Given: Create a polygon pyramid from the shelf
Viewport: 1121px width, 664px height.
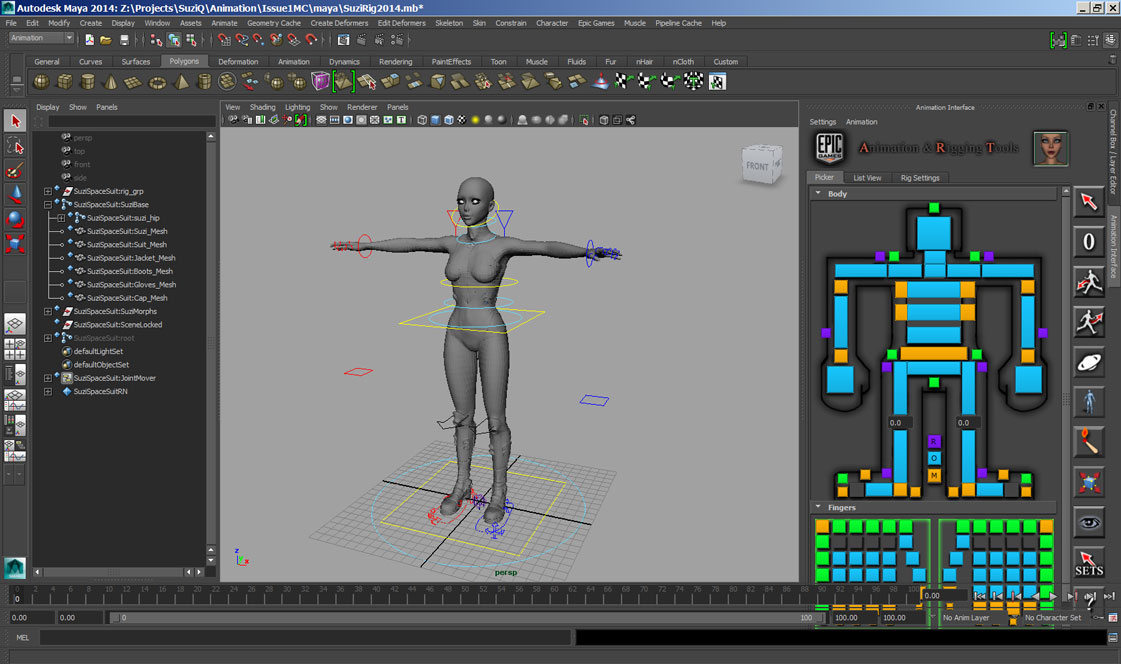Looking at the screenshot, I should pyautogui.click(x=182, y=81).
